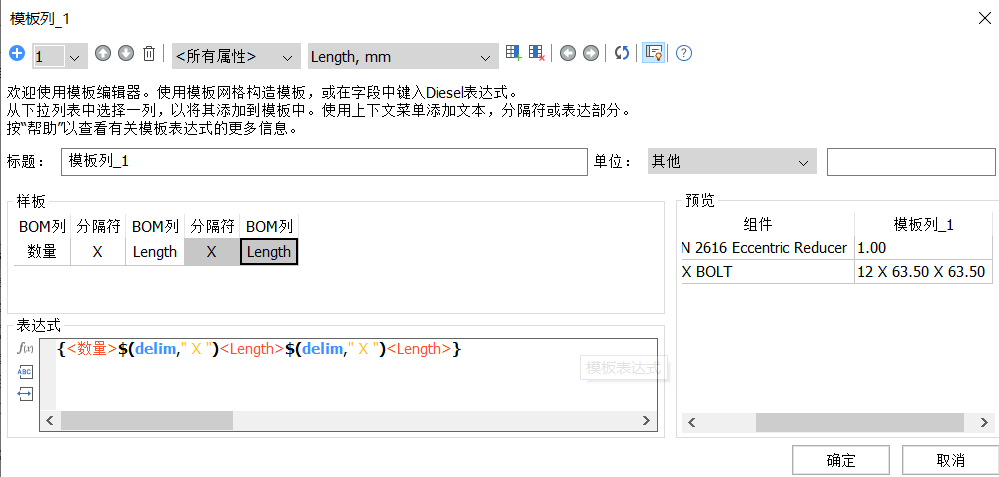The width and height of the screenshot is (999, 477).
Task: Open the 单位 dropdown showing 其他
Action: click(731, 162)
